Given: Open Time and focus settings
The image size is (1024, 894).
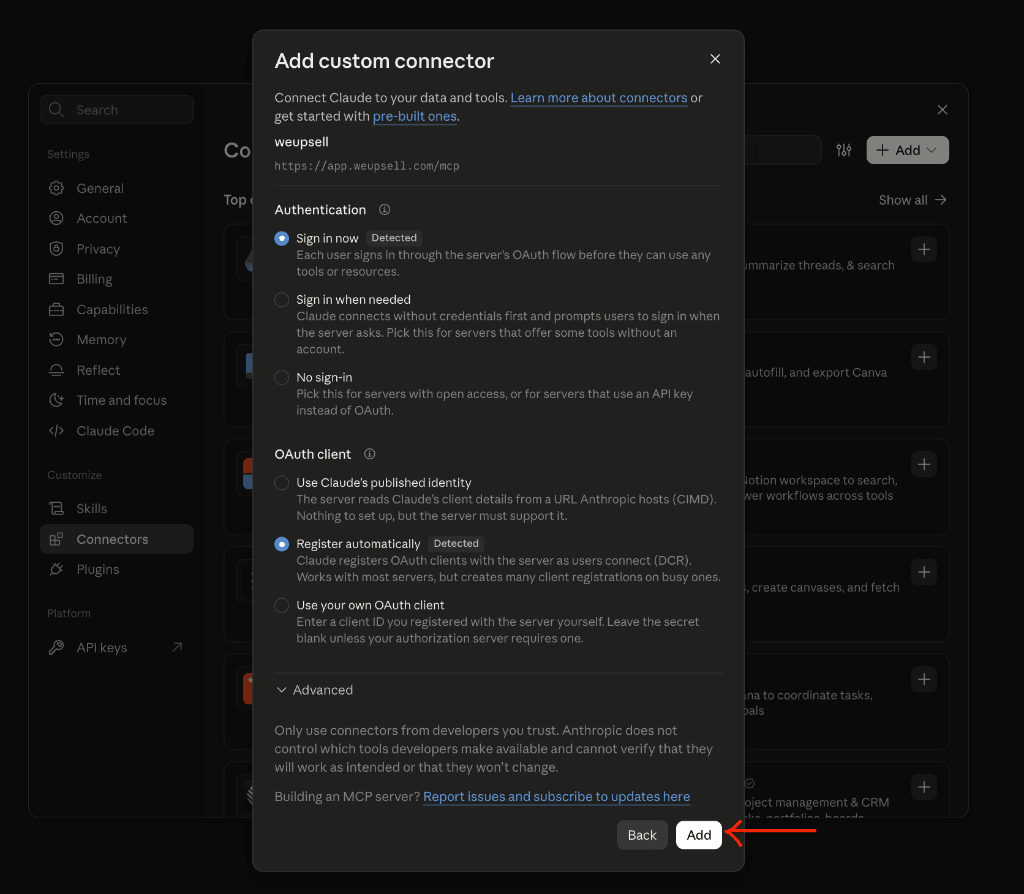Looking at the screenshot, I should tap(121, 400).
